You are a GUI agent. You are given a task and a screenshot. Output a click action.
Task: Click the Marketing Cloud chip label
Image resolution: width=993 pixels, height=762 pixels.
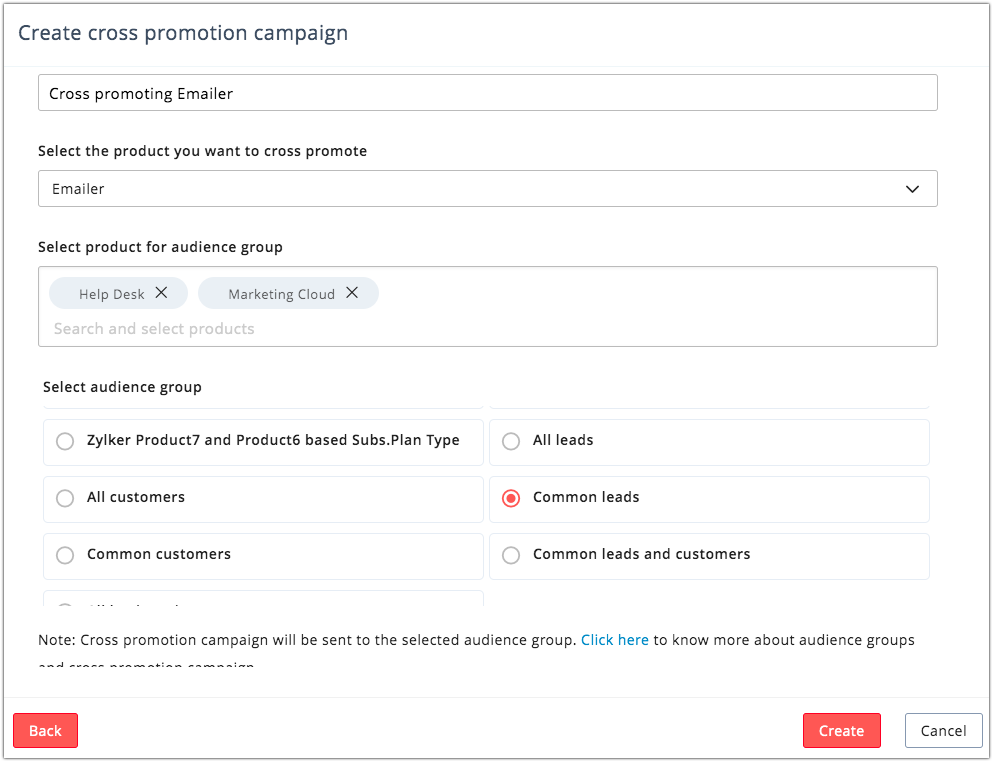[x=281, y=294]
